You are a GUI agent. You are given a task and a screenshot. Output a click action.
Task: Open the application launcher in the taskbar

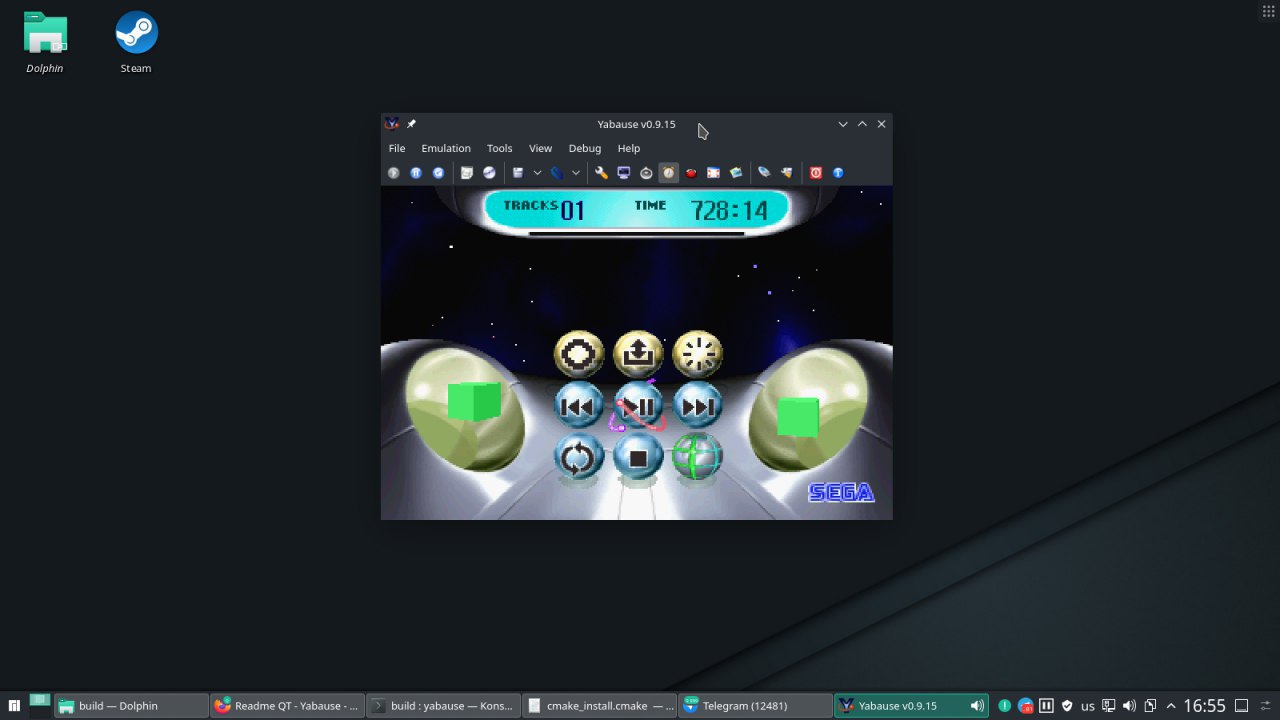point(14,706)
